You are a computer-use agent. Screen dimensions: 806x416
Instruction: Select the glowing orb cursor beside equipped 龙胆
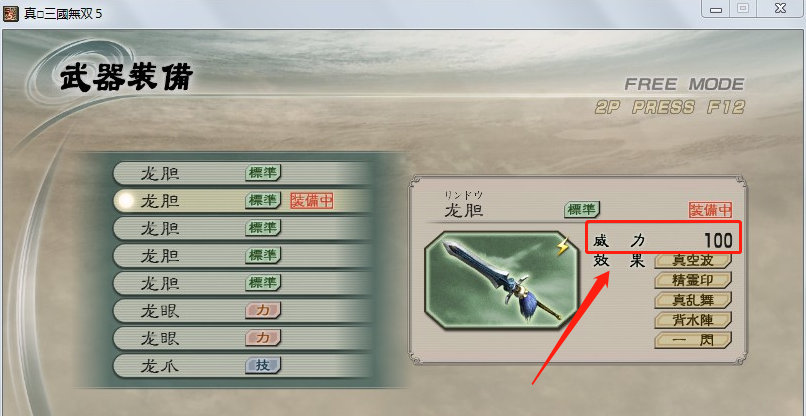click(123, 201)
